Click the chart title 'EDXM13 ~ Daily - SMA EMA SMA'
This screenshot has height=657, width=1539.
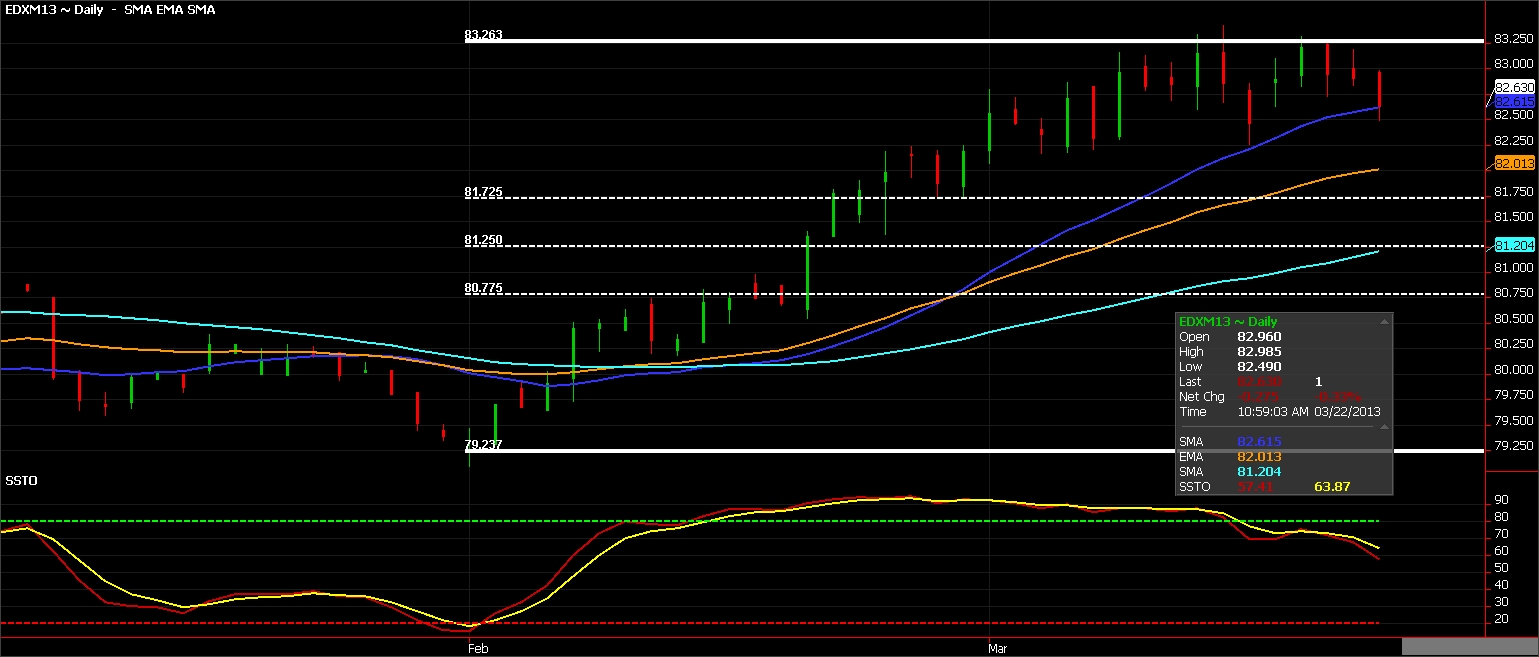[109, 9]
